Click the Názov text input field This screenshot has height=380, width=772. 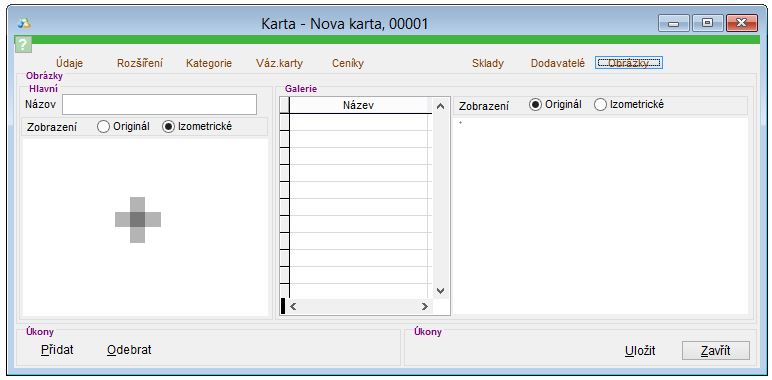pos(160,104)
